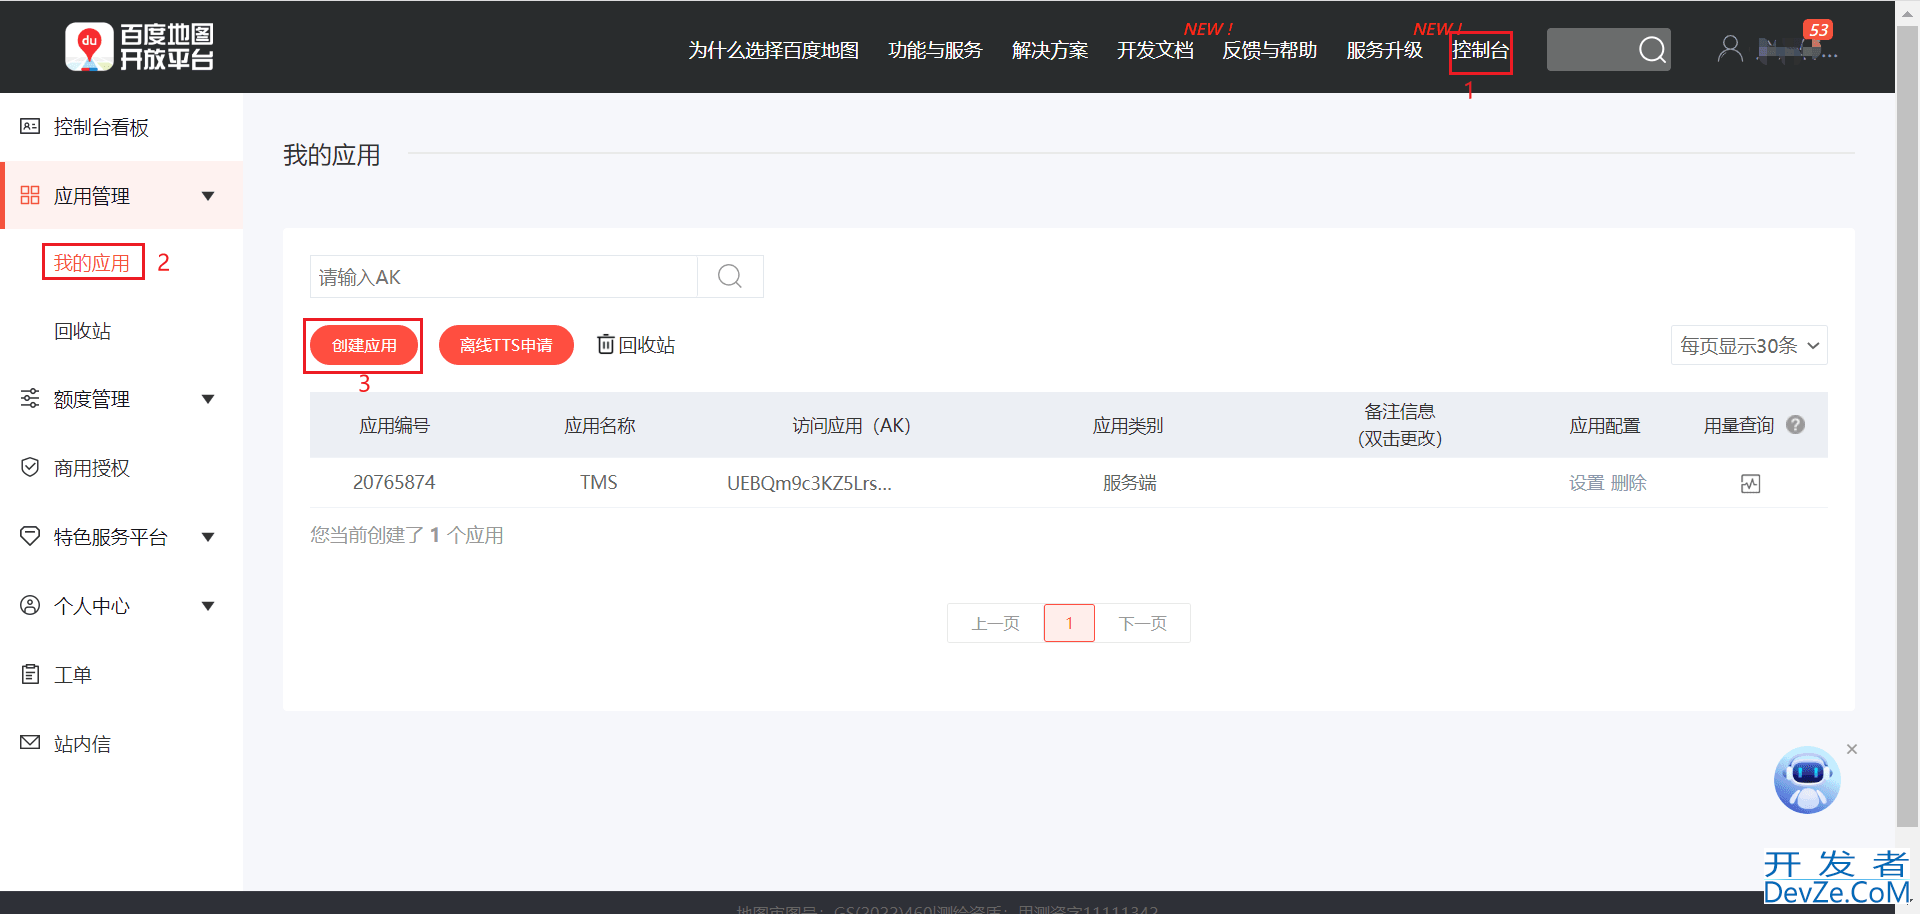The height and width of the screenshot is (914, 1920).
Task: Click the 工单 clipboard icon
Action: 30,674
